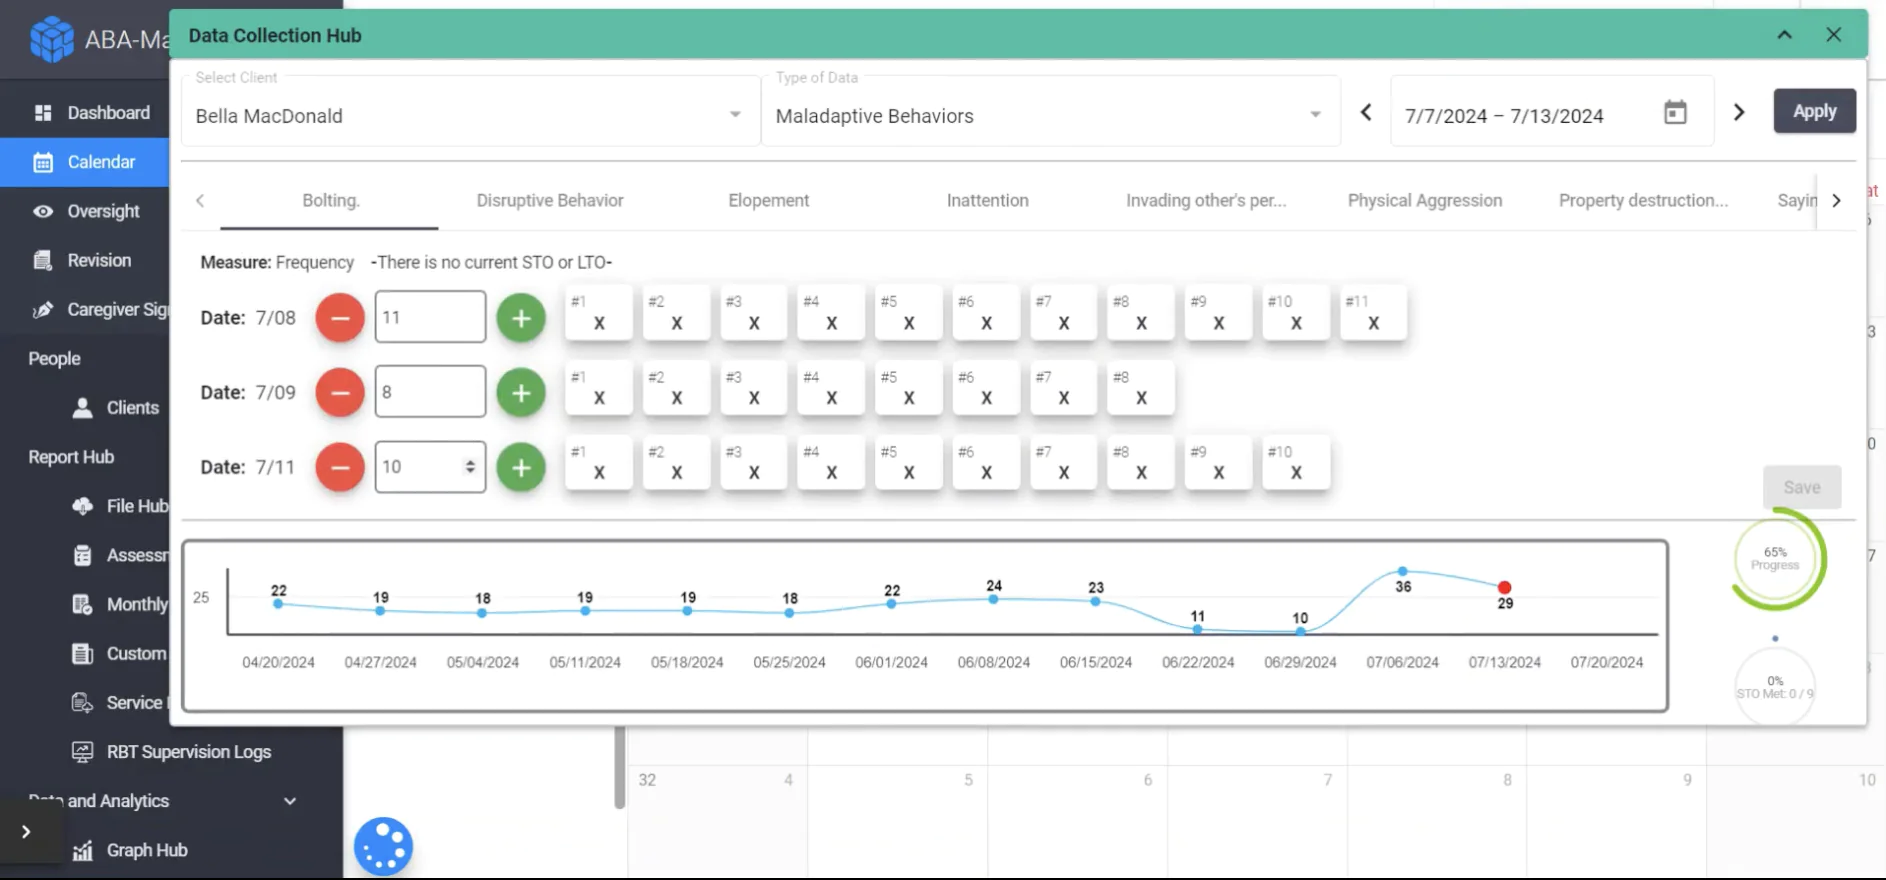Image resolution: width=1886 pixels, height=880 pixels.
Task: Collapse the Data Collection Hub panel
Action: [1784, 35]
